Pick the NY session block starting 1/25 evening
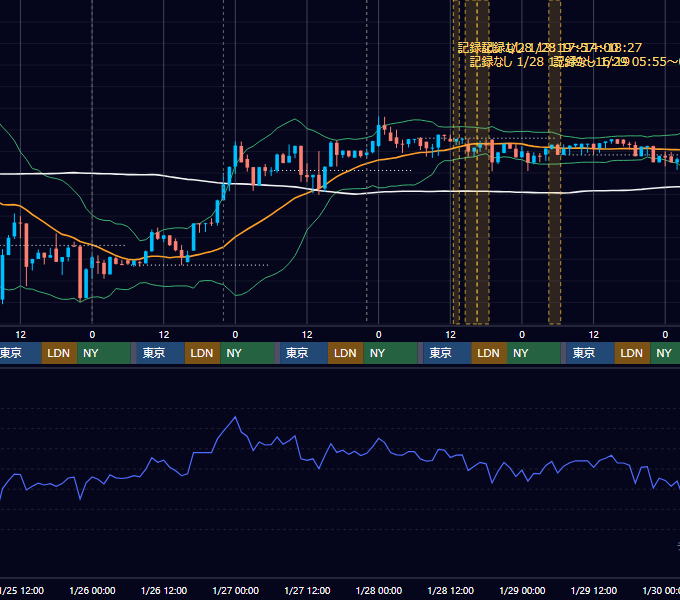The width and height of the screenshot is (680, 600). pyautogui.click(x=104, y=353)
